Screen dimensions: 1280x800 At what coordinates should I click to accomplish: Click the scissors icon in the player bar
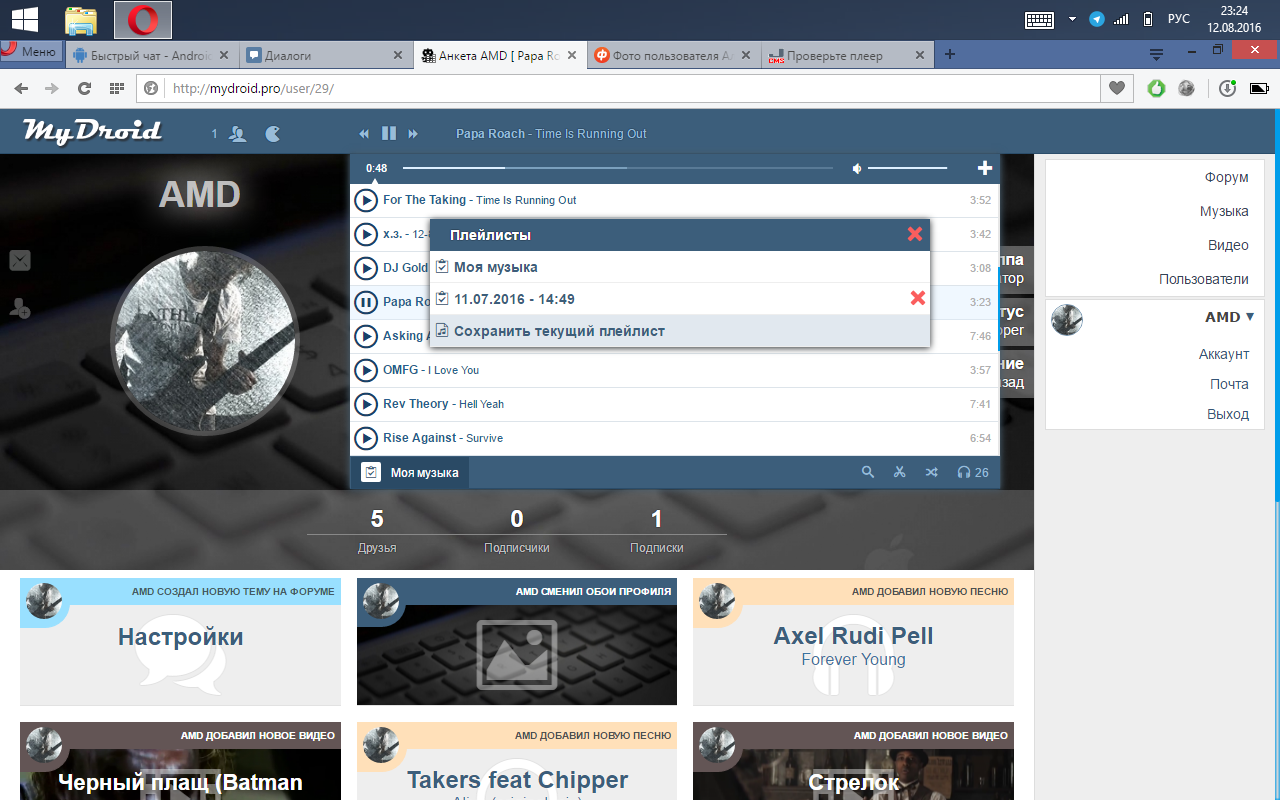click(x=900, y=472)
